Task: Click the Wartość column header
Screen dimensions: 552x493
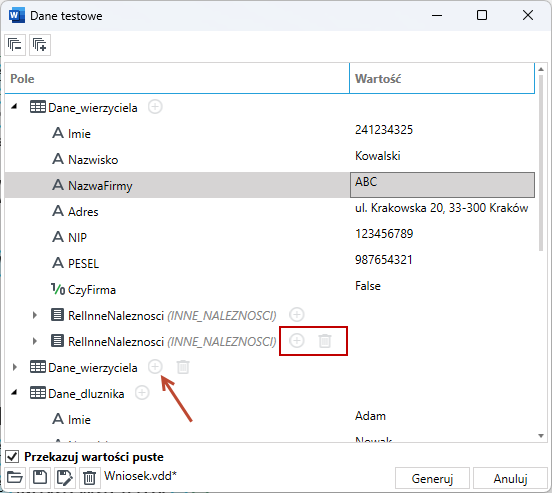Action: pyautogui.click(x=442, y=78)
